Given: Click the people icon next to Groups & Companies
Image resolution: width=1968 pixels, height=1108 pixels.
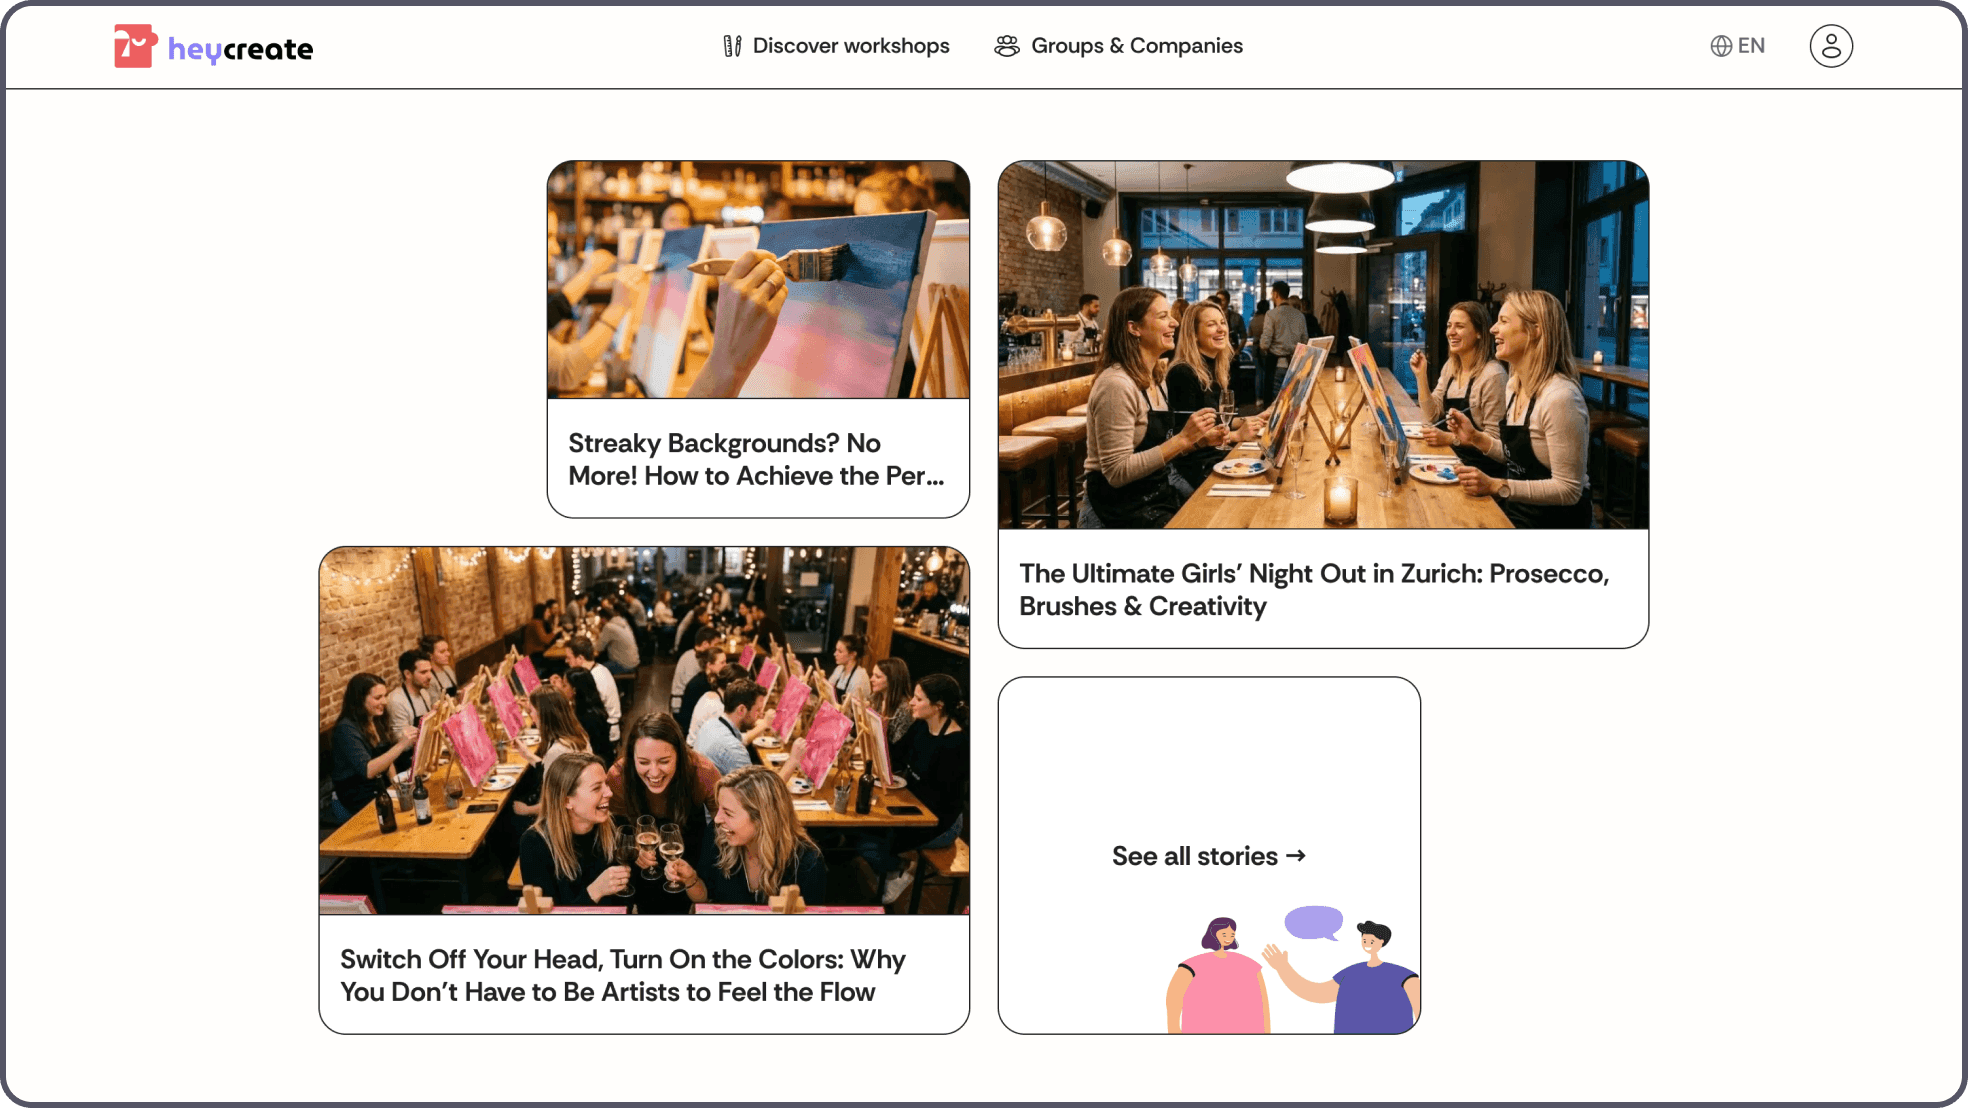Looking at the screenshot, I should 1007,45.
